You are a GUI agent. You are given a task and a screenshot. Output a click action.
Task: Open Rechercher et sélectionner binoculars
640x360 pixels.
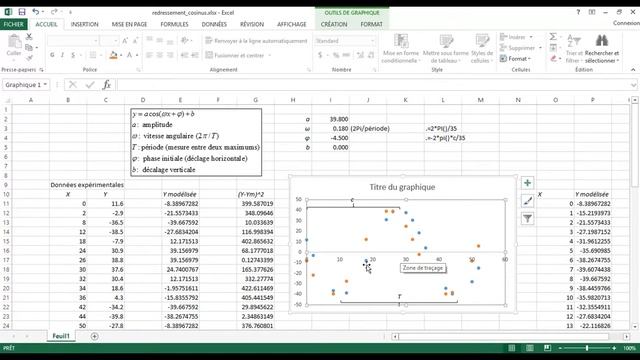(x=602, y=49)
